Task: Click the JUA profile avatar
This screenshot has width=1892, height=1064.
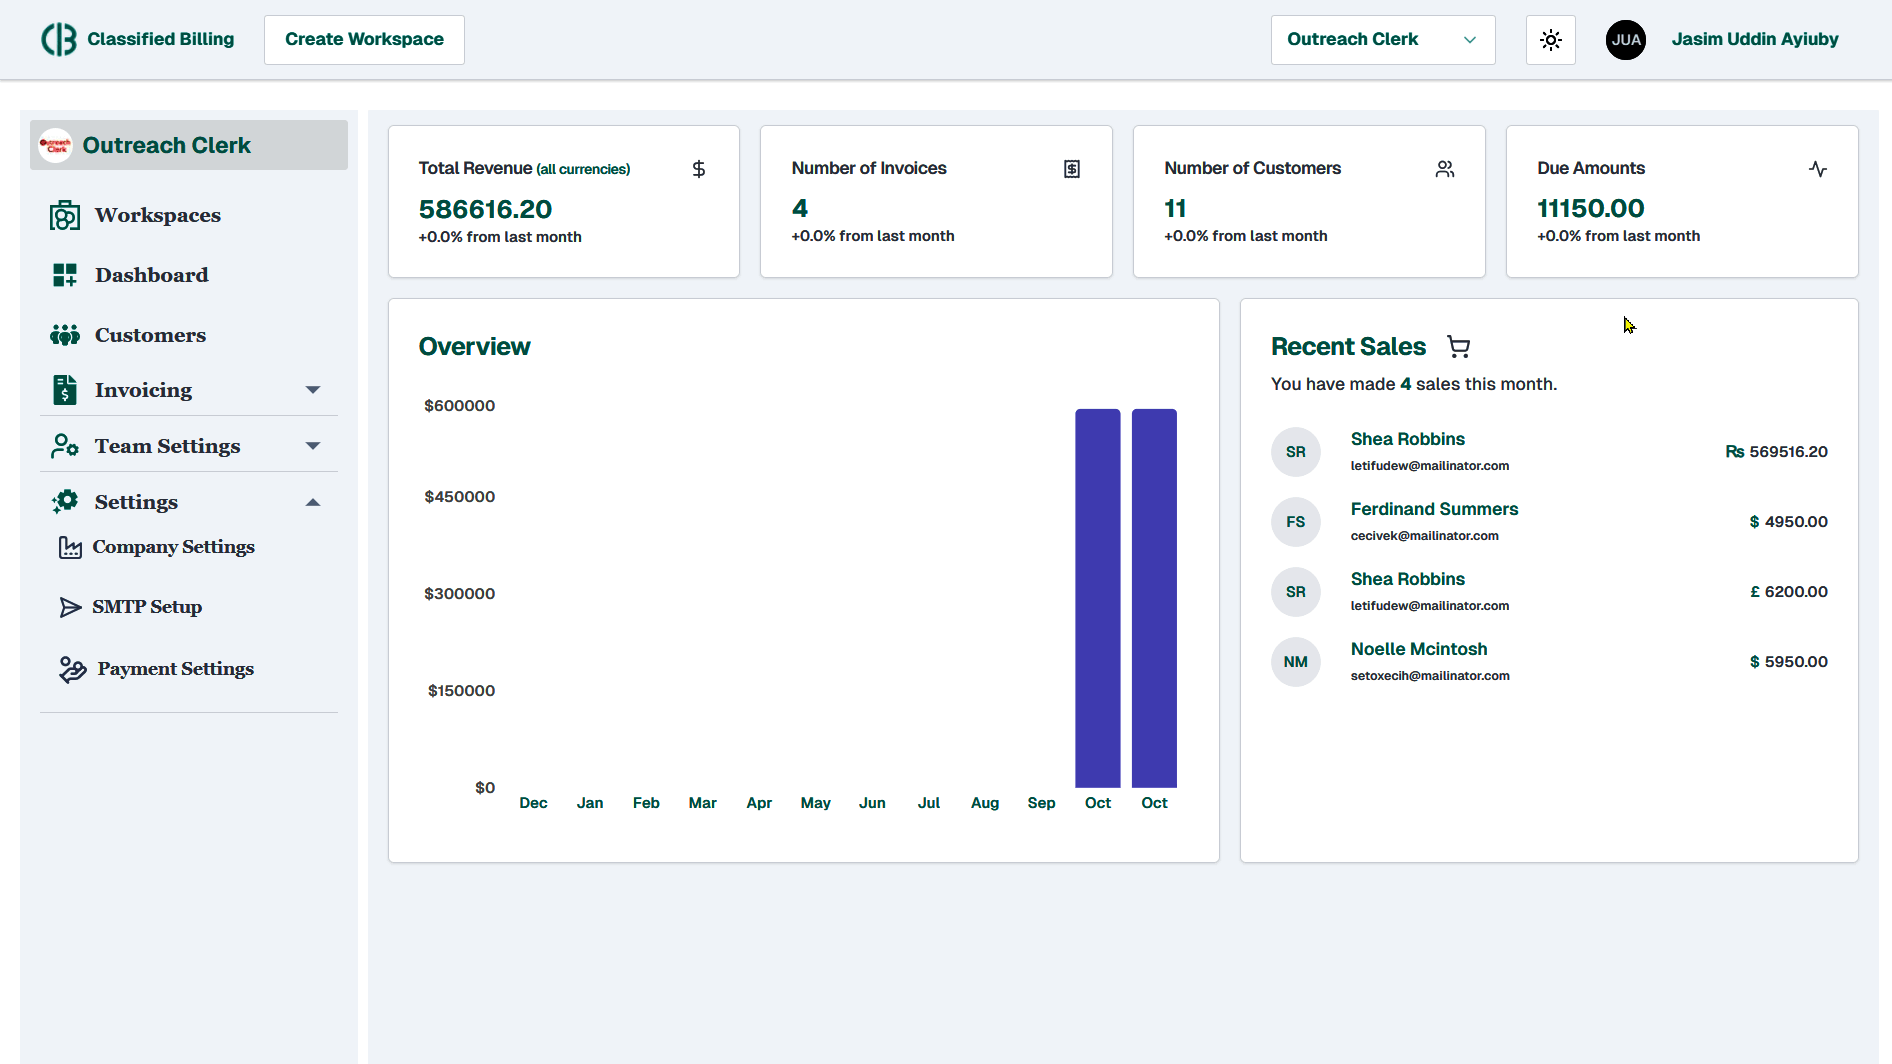Action: [x=1625, y=39]
